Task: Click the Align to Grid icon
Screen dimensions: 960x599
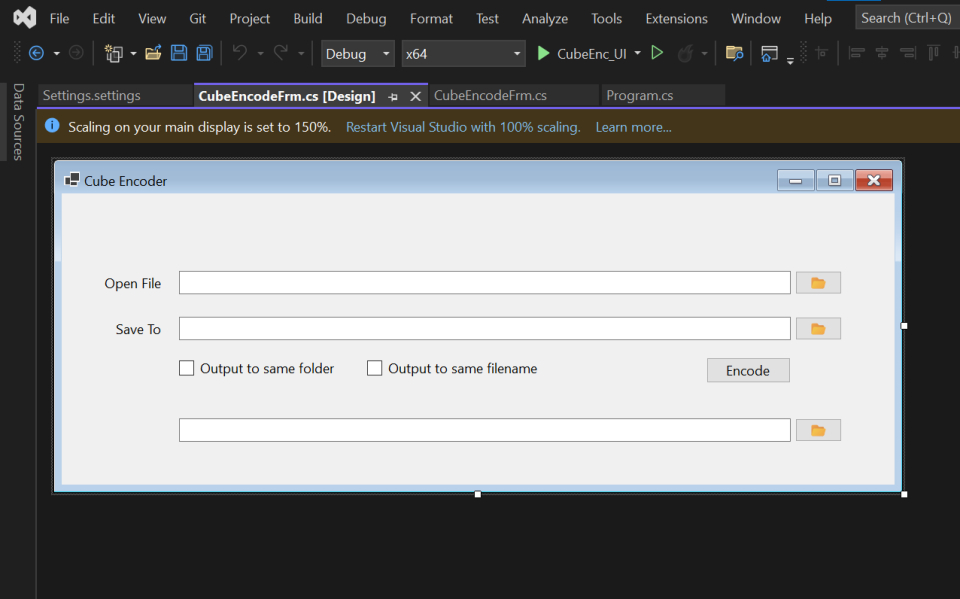Action: point(822,53)
